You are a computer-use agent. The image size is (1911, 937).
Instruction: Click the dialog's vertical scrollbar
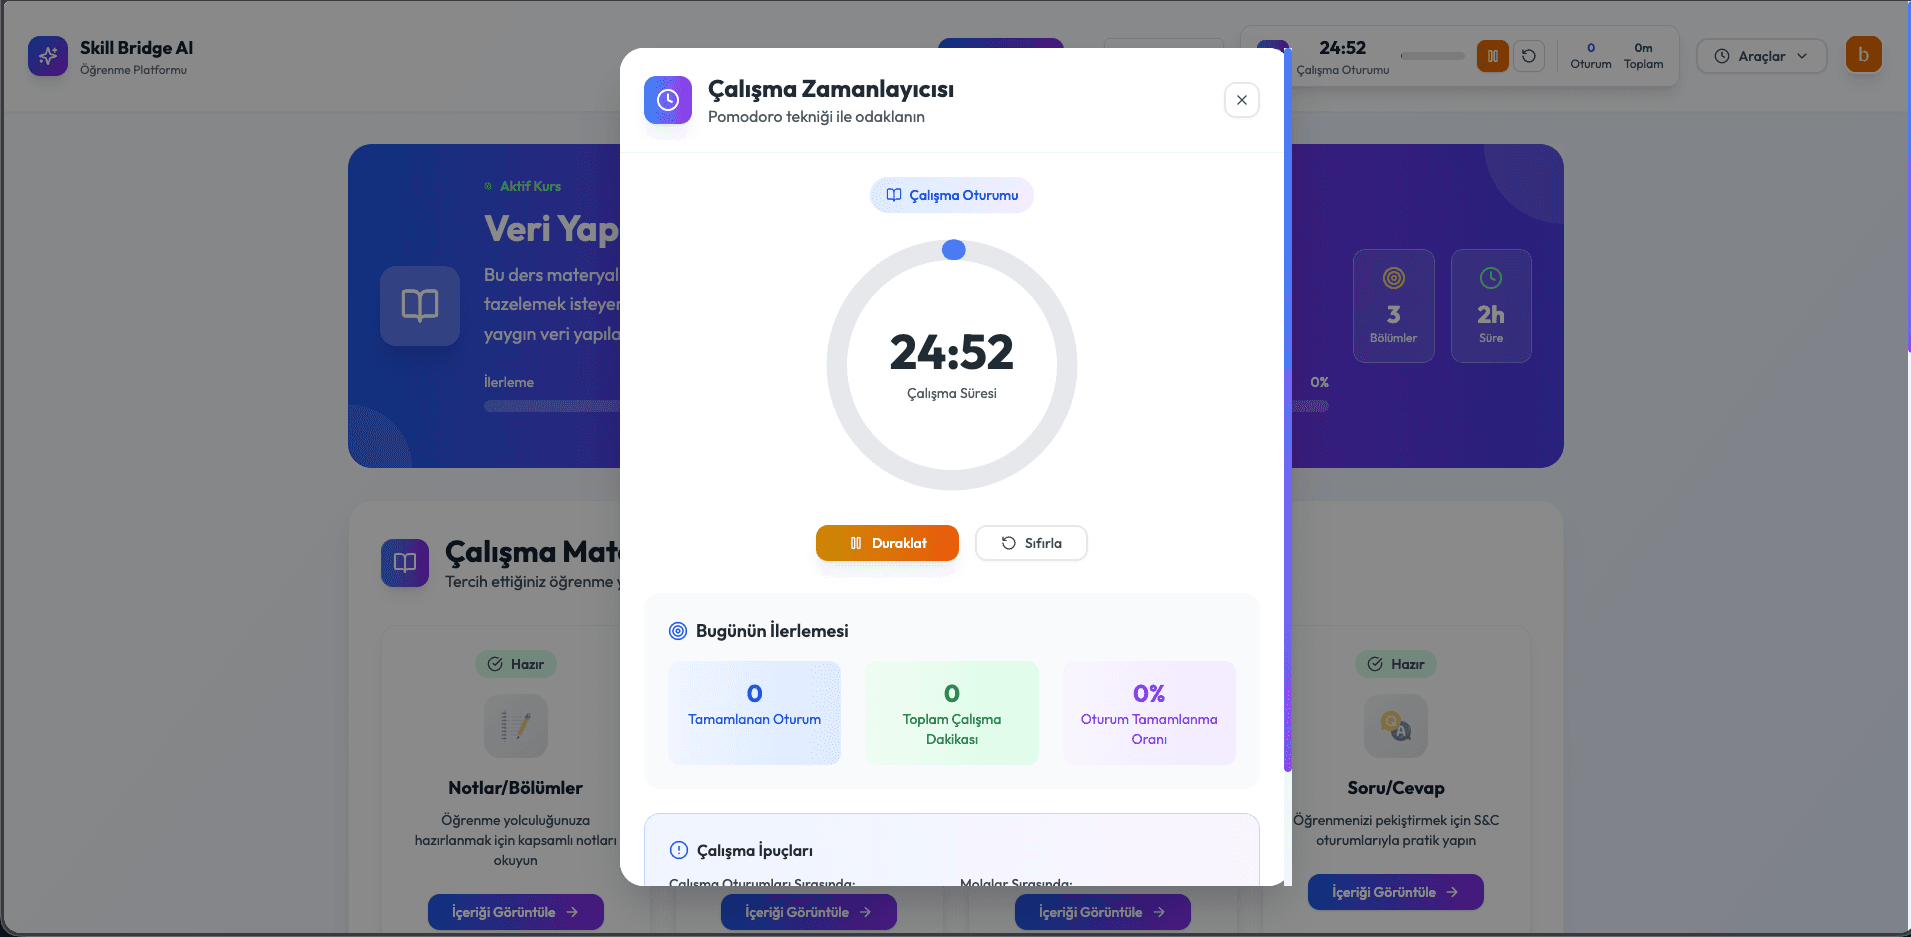(1288, 410)
